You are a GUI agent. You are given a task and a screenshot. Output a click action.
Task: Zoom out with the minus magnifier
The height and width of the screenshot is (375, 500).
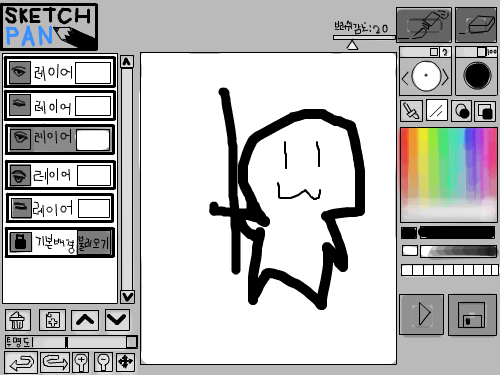(103, 362)
